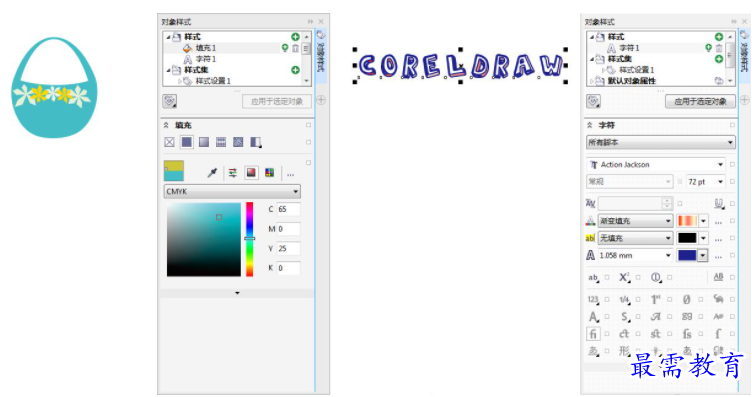
Task: Open the 所有脚本 script dropdown
Action: [661, 142]
